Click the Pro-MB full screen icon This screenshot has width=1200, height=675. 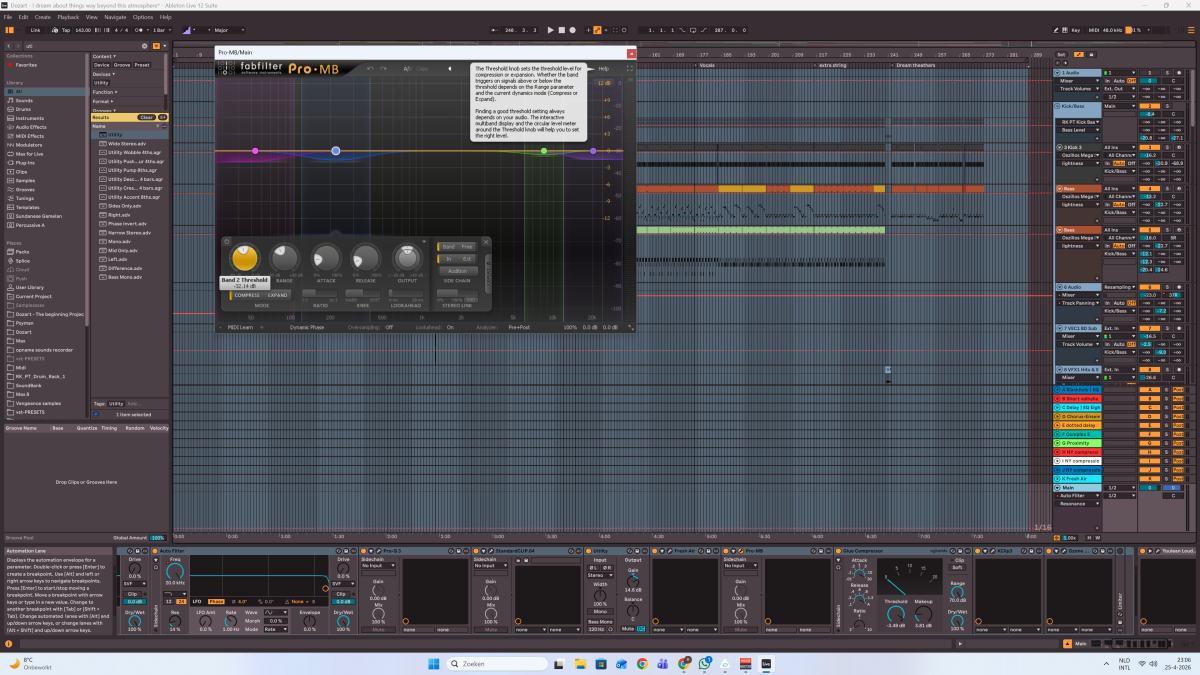(x=629, y=69)
